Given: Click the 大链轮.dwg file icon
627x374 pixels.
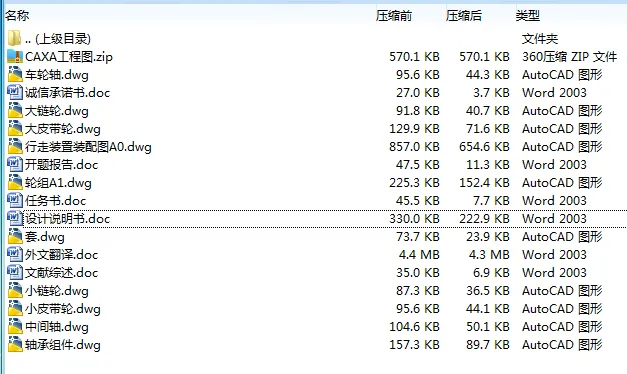Looking at the screenshot, I should pos(15,110).
